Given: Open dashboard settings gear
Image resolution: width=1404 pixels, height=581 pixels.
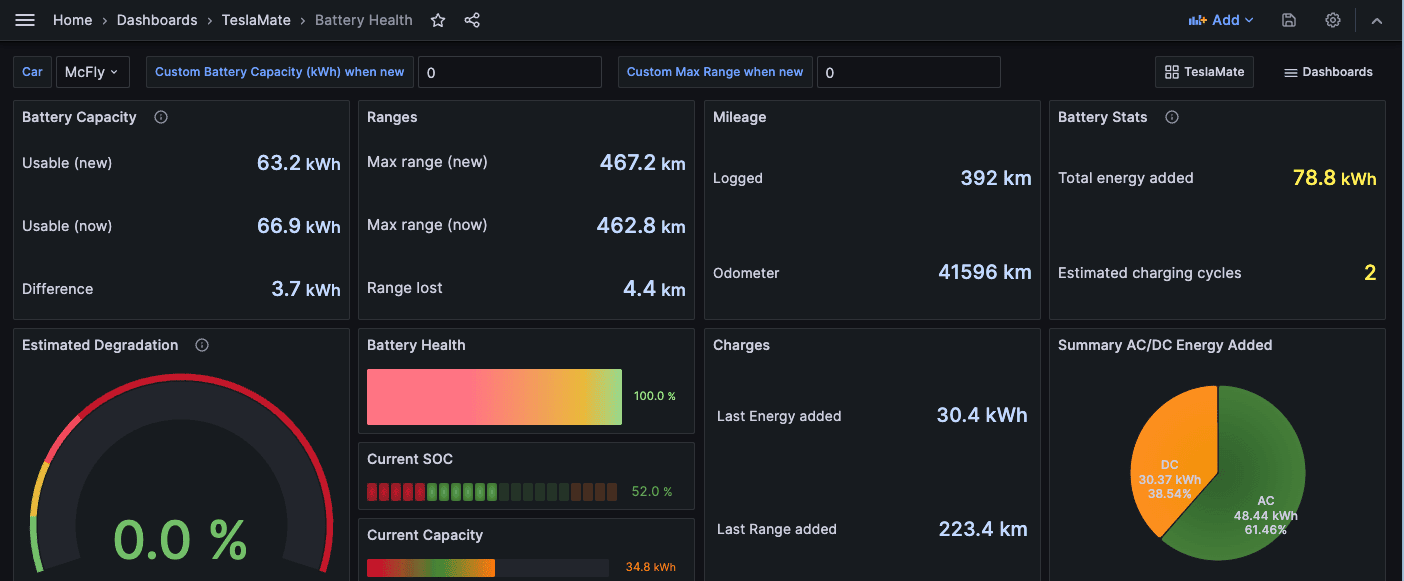Looking at the screenshot, I should 1332,20.
